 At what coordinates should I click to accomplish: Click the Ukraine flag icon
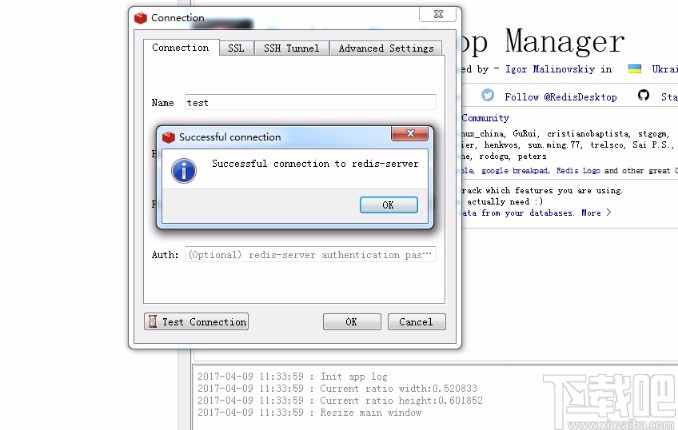634,69
